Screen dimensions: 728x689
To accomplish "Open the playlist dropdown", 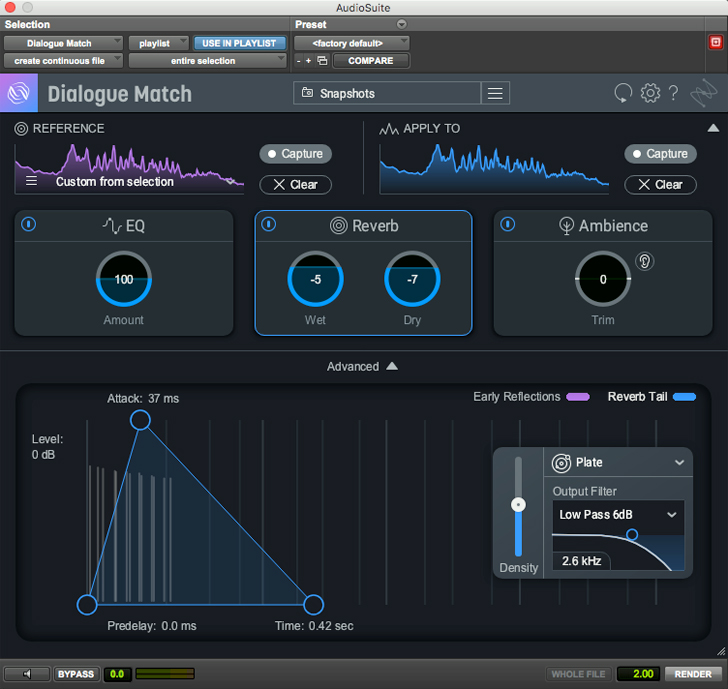I will 158,43.
